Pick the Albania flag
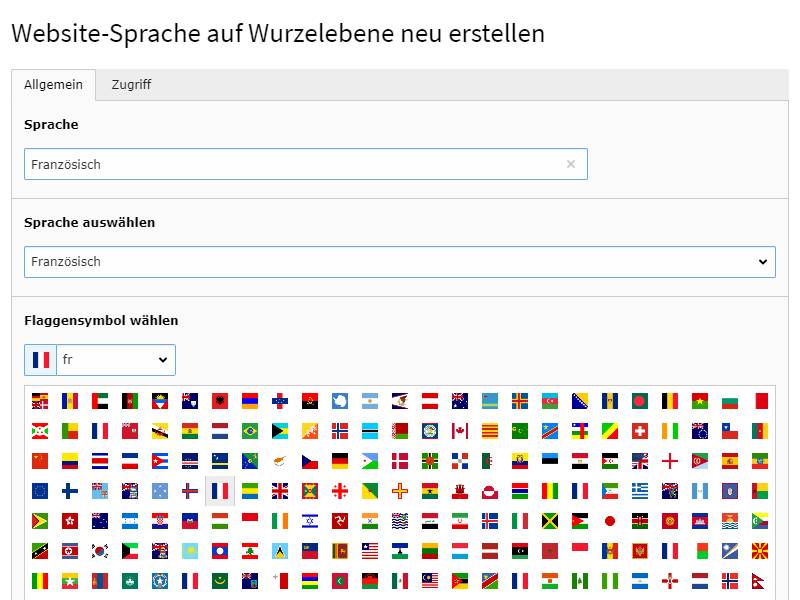Image resolution: width=800 pixels, height=600 pixels. (x=220, y=401)
